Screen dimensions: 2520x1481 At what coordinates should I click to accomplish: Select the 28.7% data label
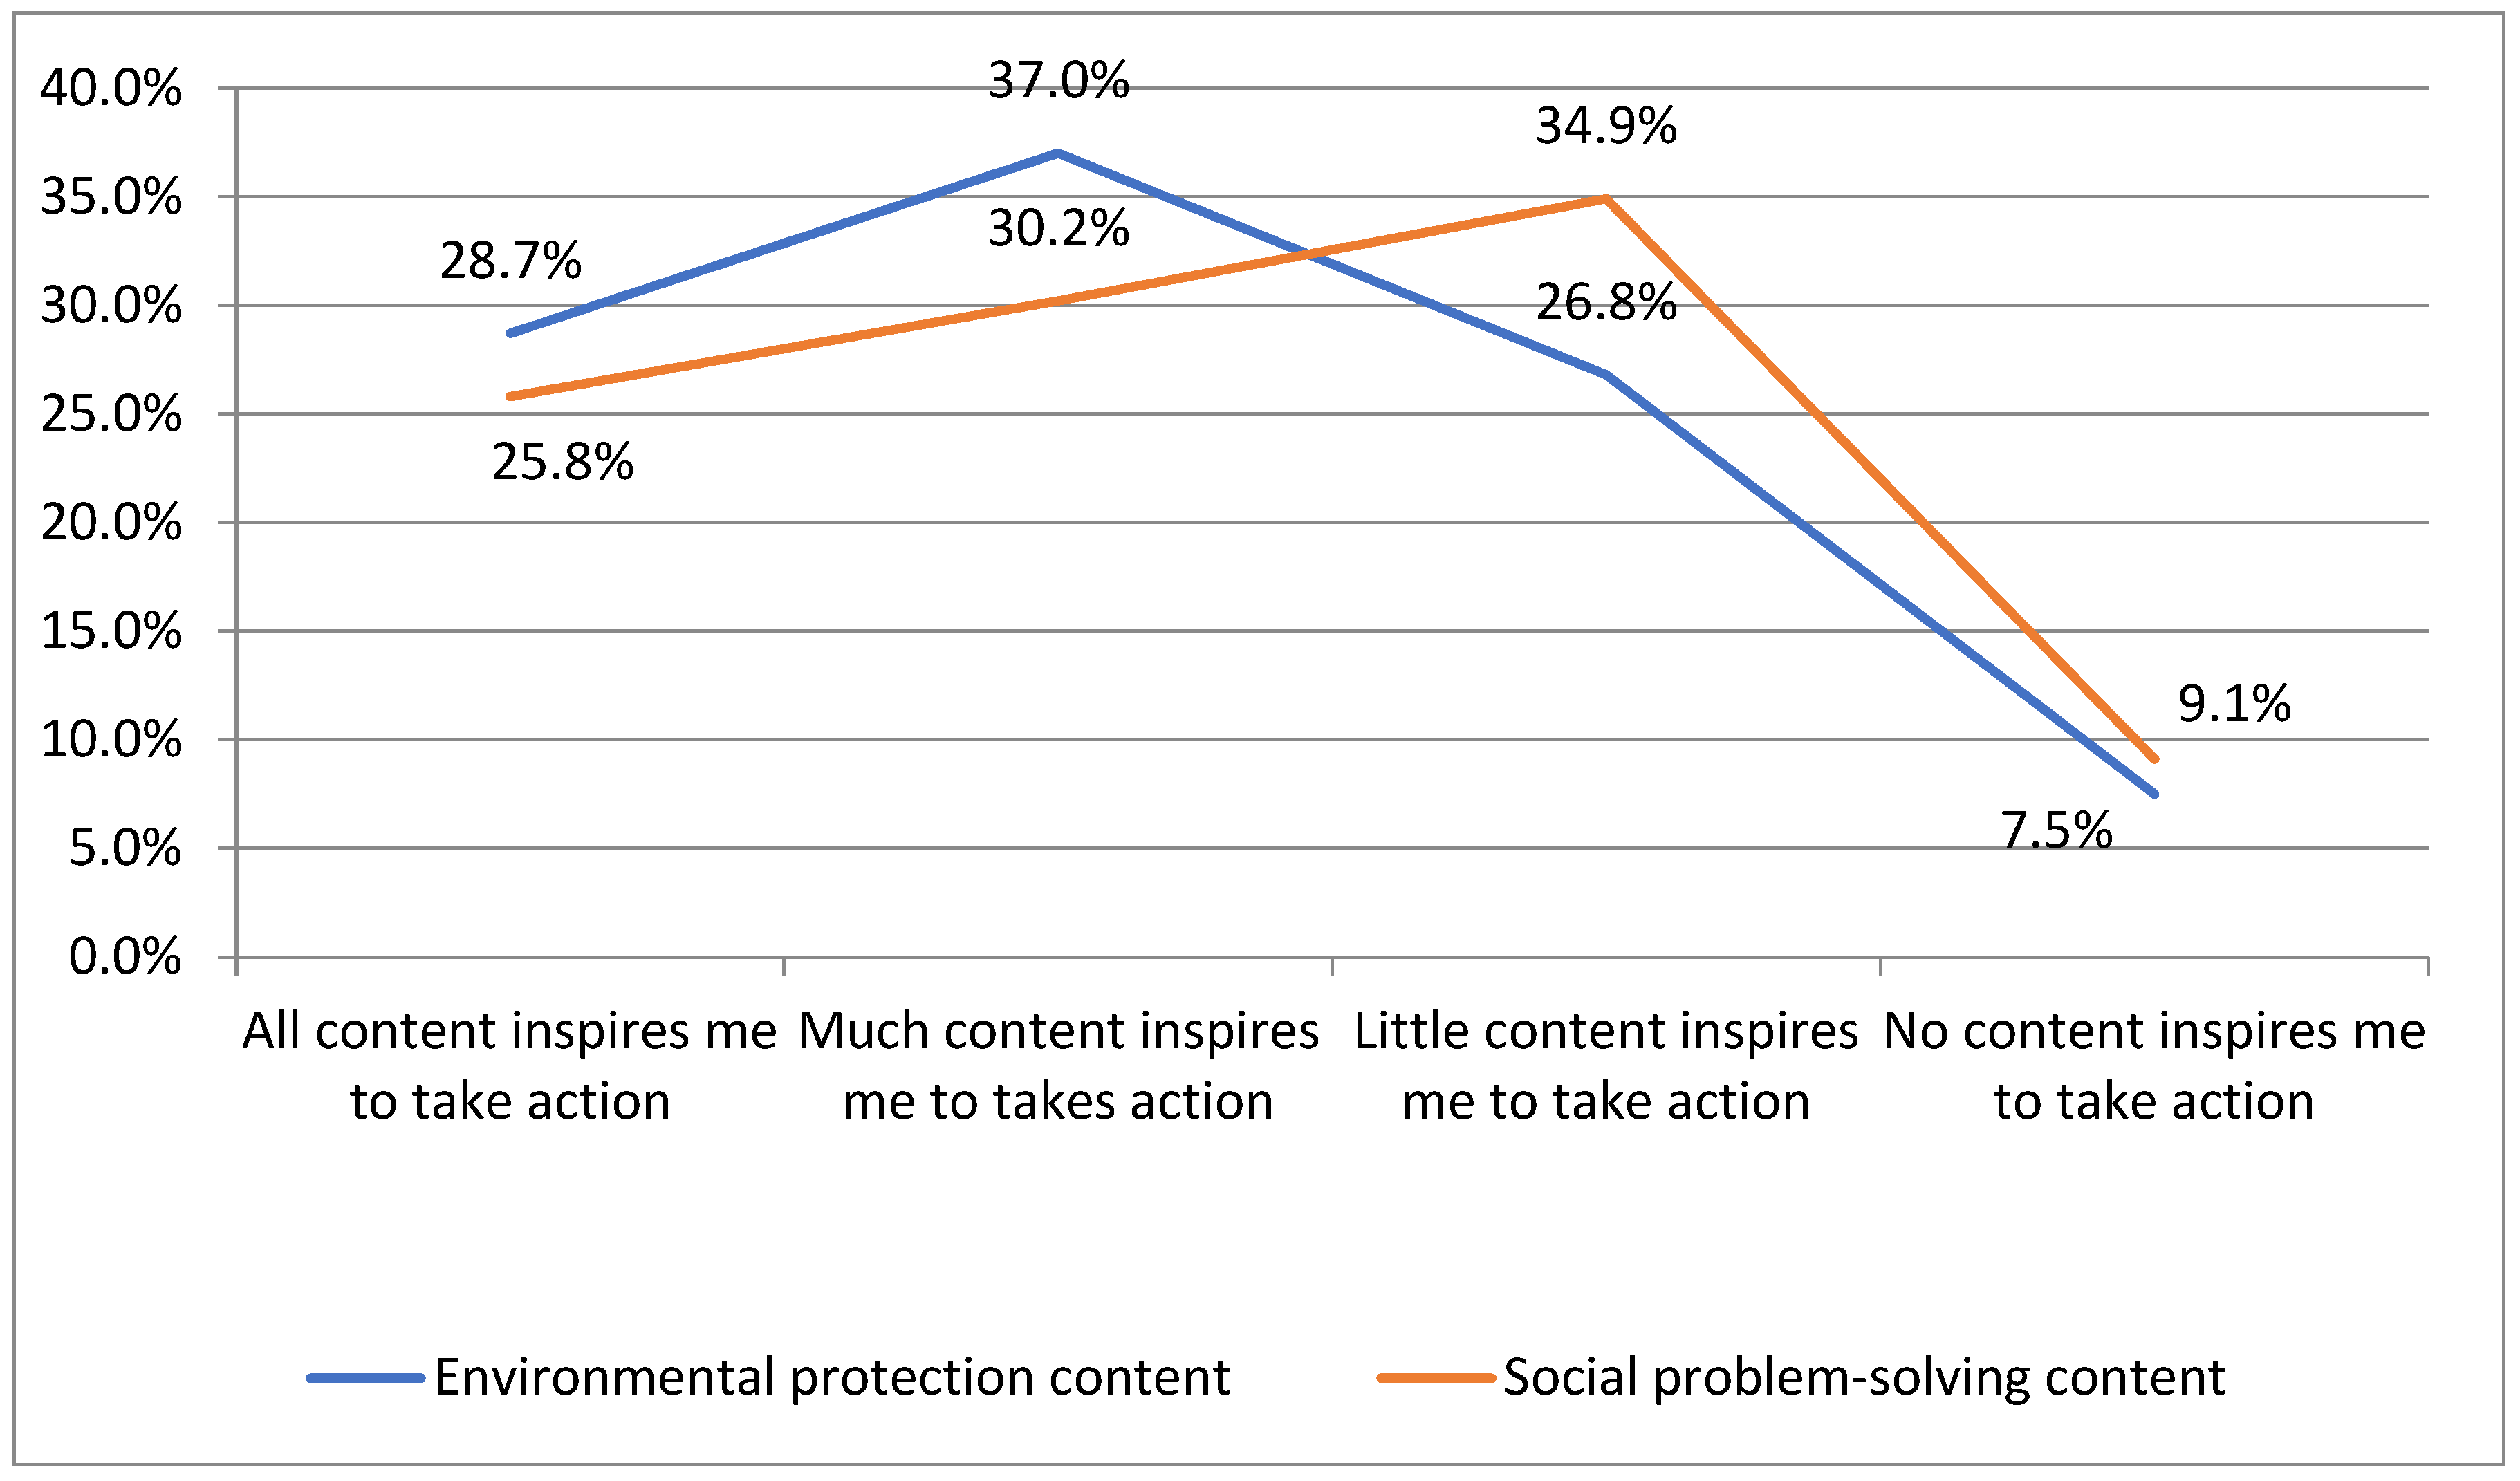(510, 261)
